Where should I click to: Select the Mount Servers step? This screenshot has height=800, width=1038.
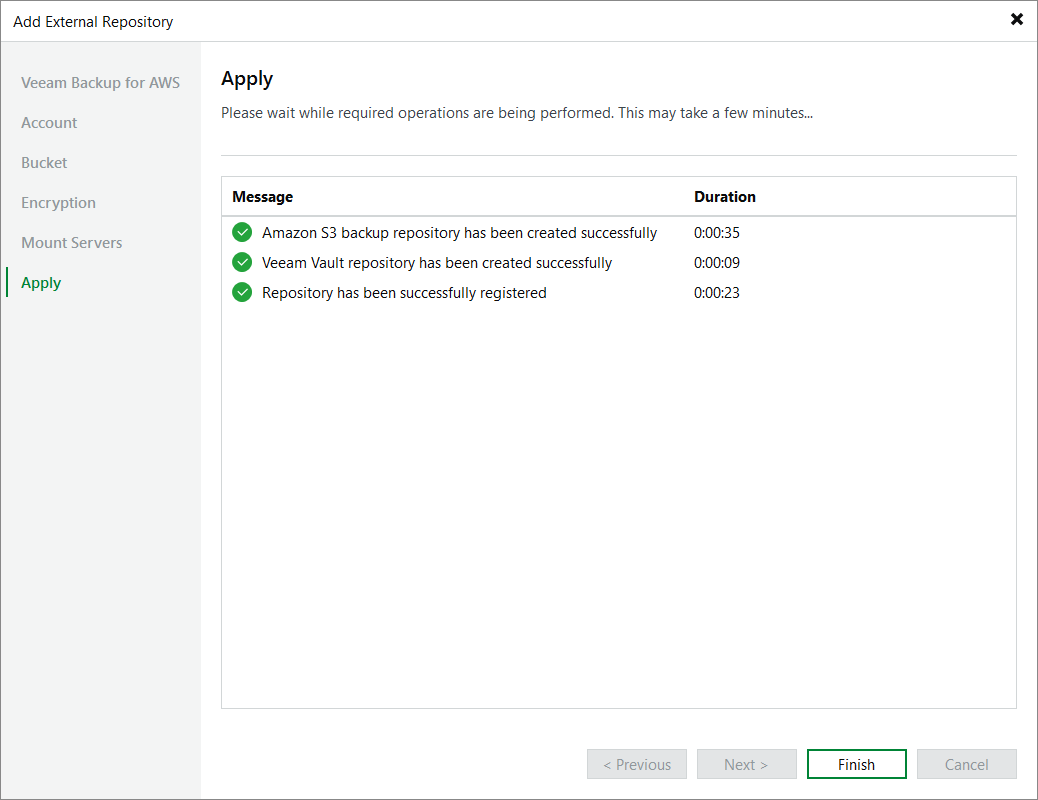click(x=71, y=242)
